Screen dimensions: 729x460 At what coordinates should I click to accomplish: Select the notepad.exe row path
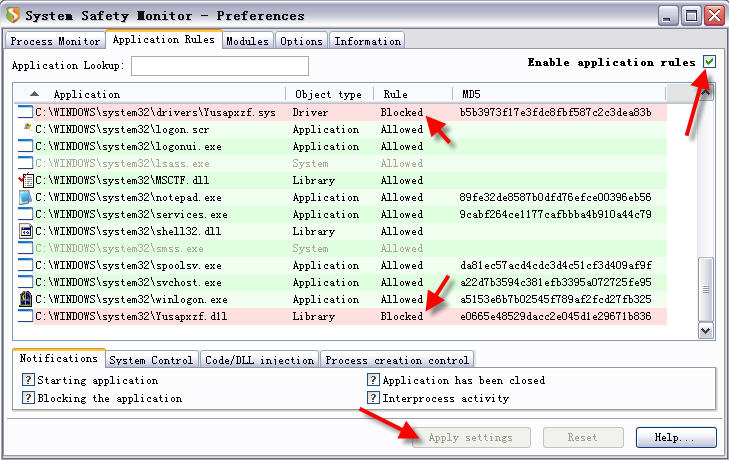click(x=128, y=197)
